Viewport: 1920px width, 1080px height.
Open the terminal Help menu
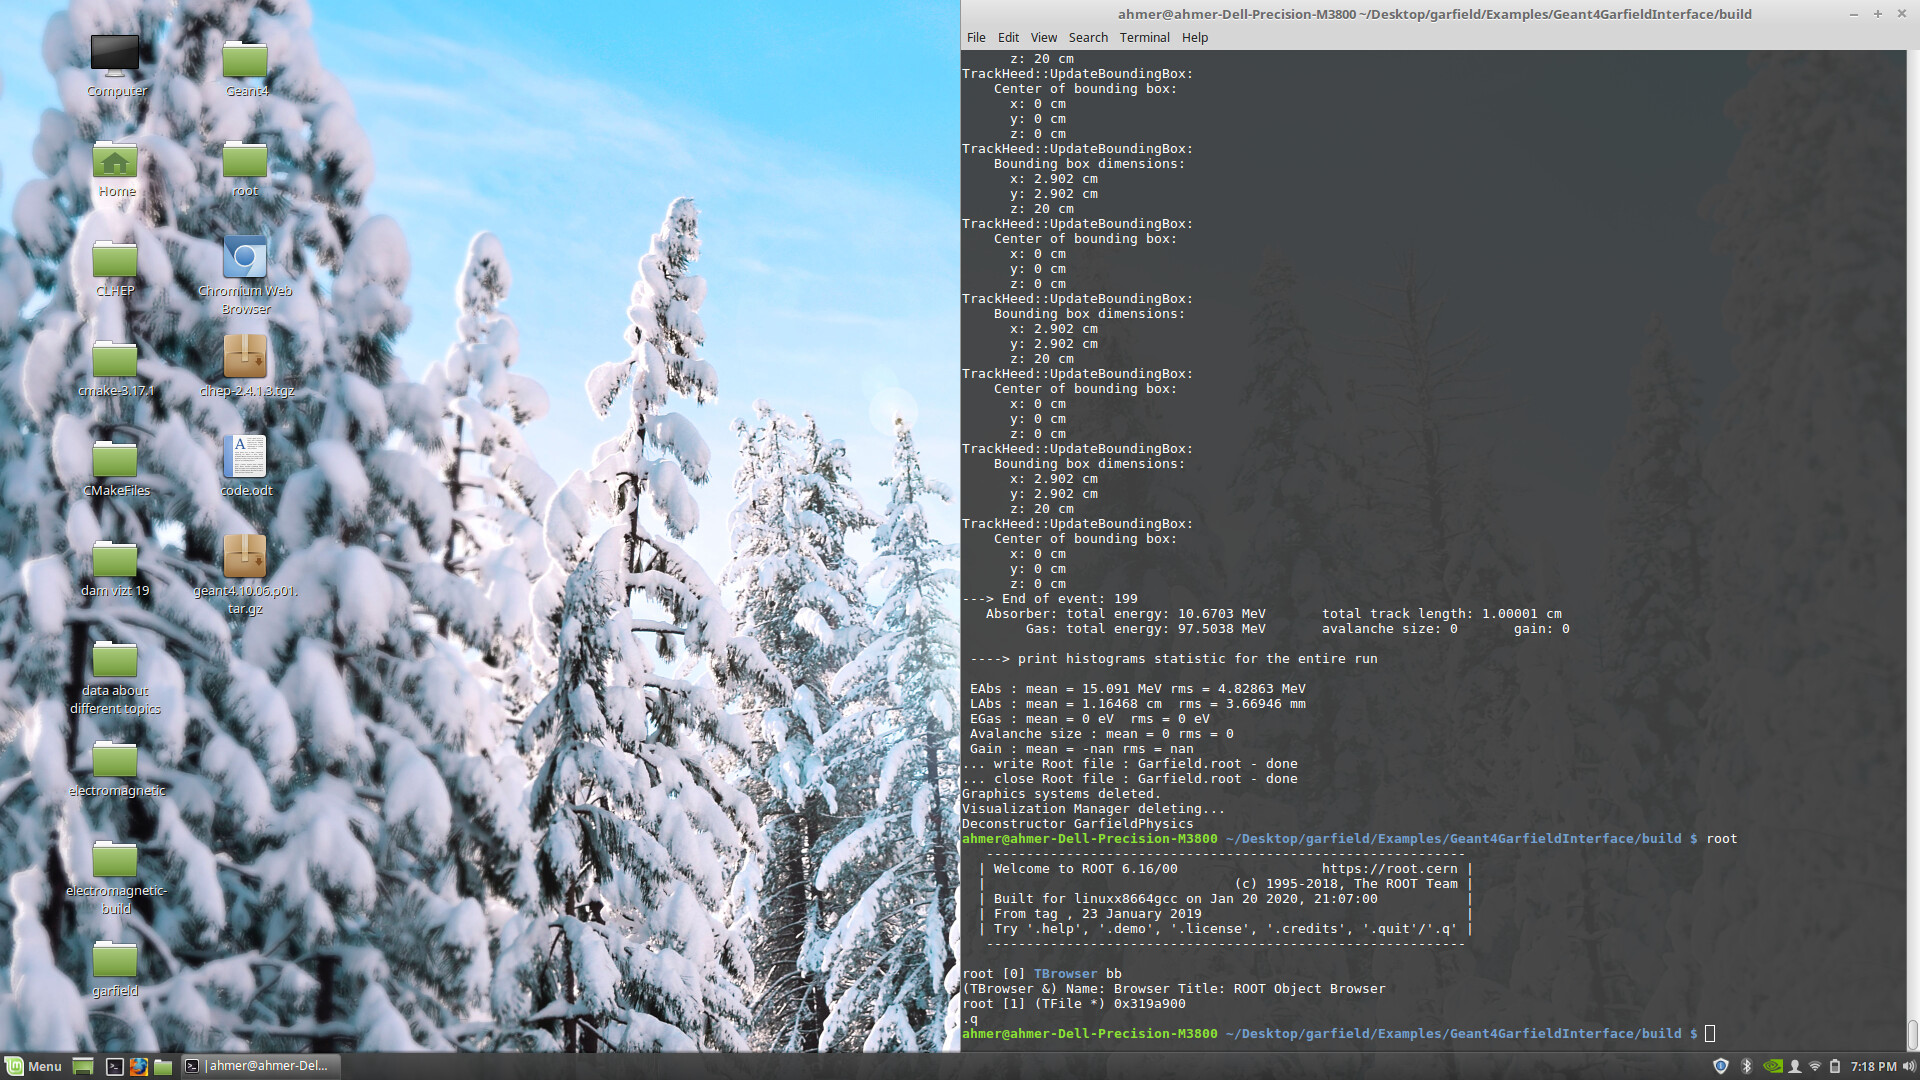1194,37
